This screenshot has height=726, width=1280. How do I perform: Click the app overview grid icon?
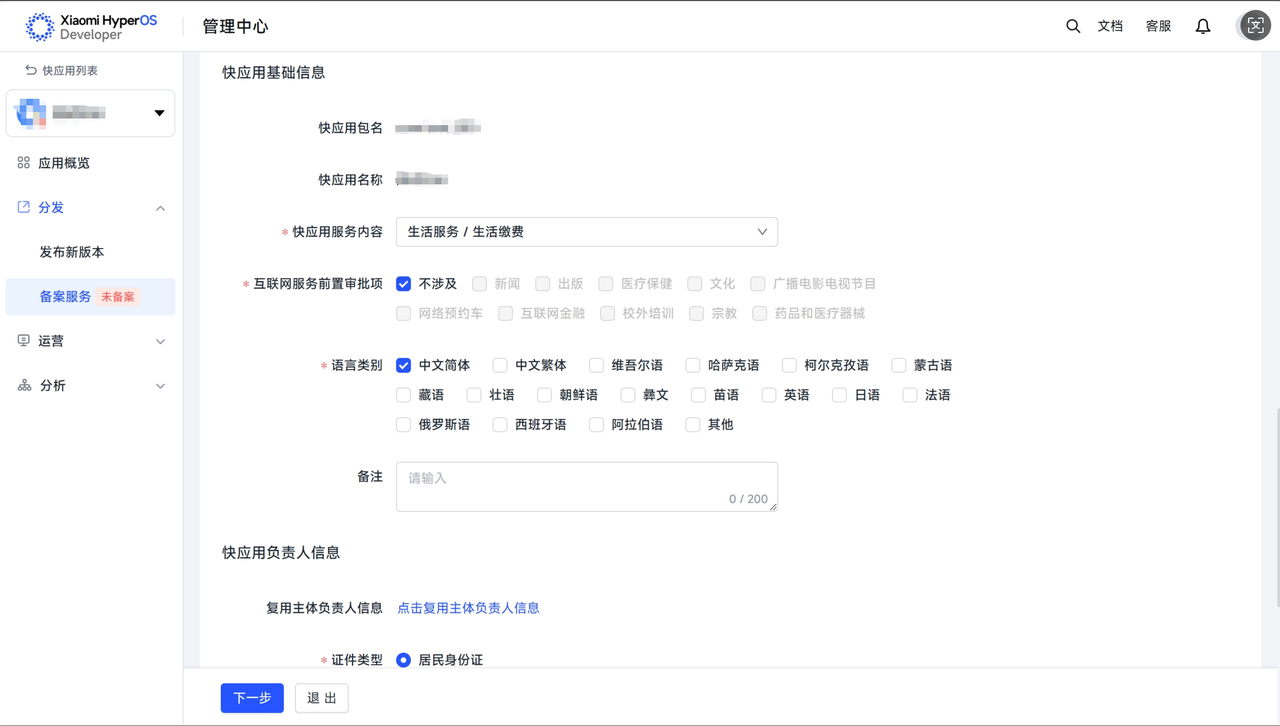(x=24, y=162)
